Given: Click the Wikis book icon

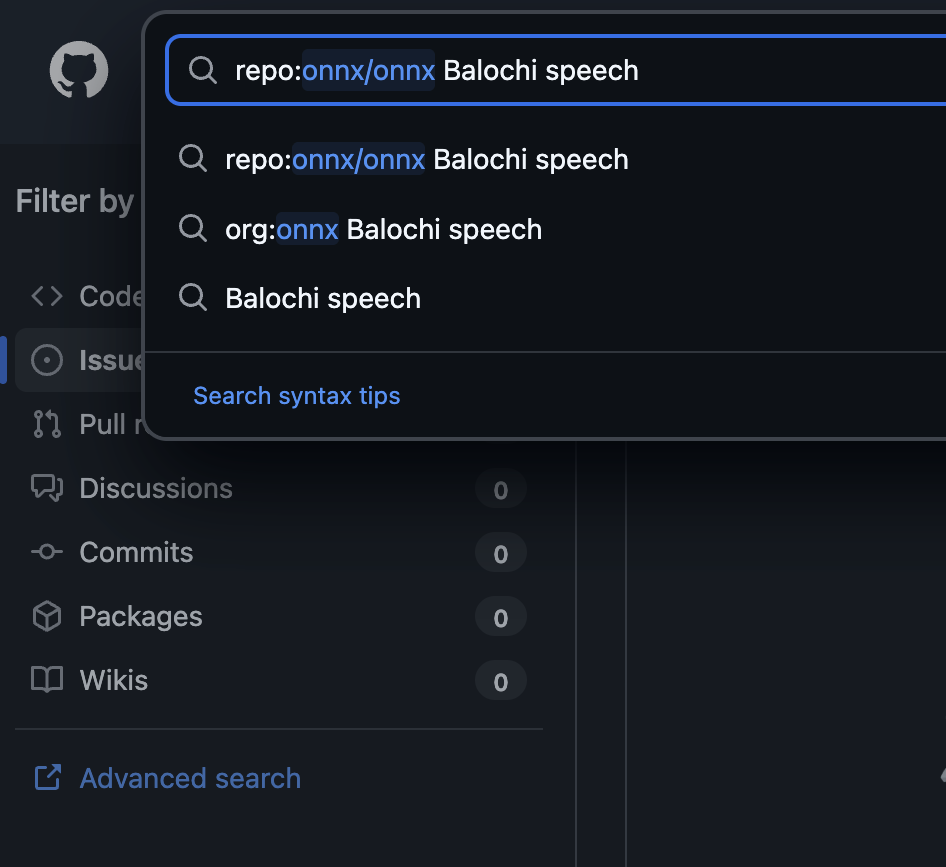Looking at the screenshot, I should (47, 680).
